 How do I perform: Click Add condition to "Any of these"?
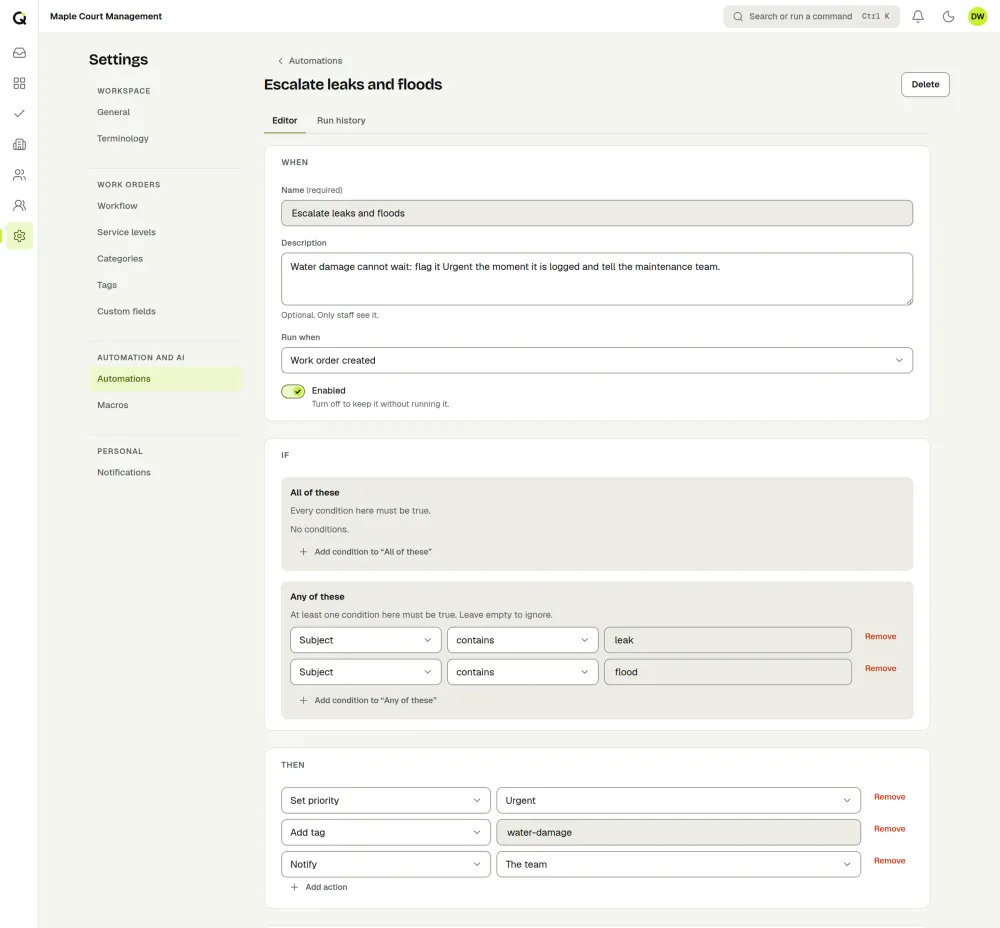(368, 700)
